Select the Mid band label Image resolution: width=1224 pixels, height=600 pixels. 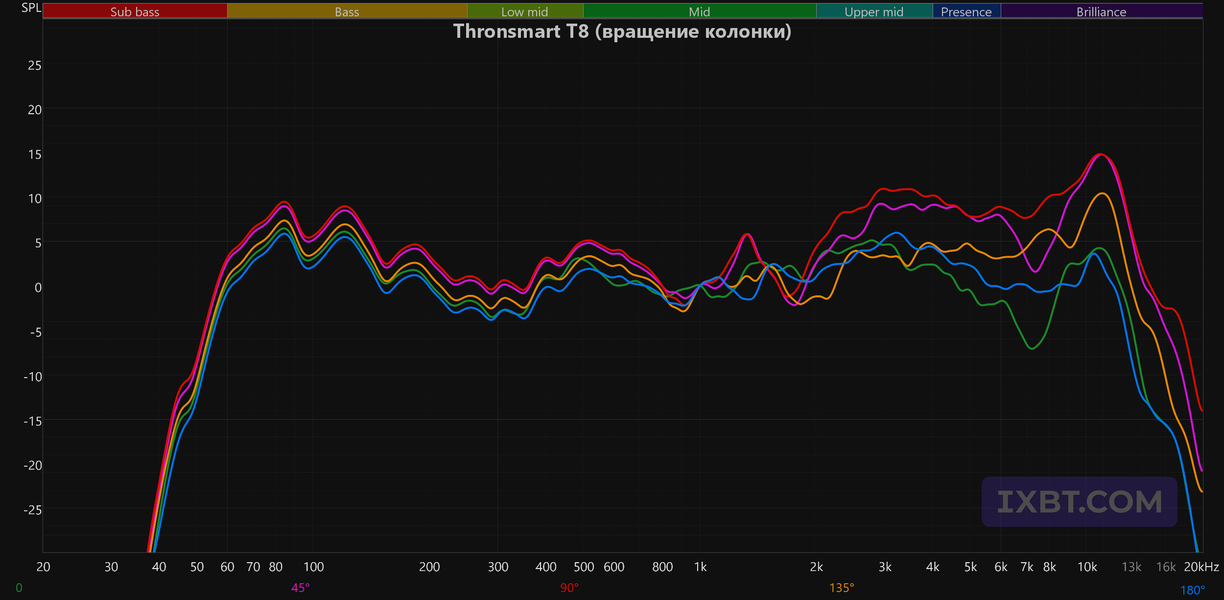[700, 12]
